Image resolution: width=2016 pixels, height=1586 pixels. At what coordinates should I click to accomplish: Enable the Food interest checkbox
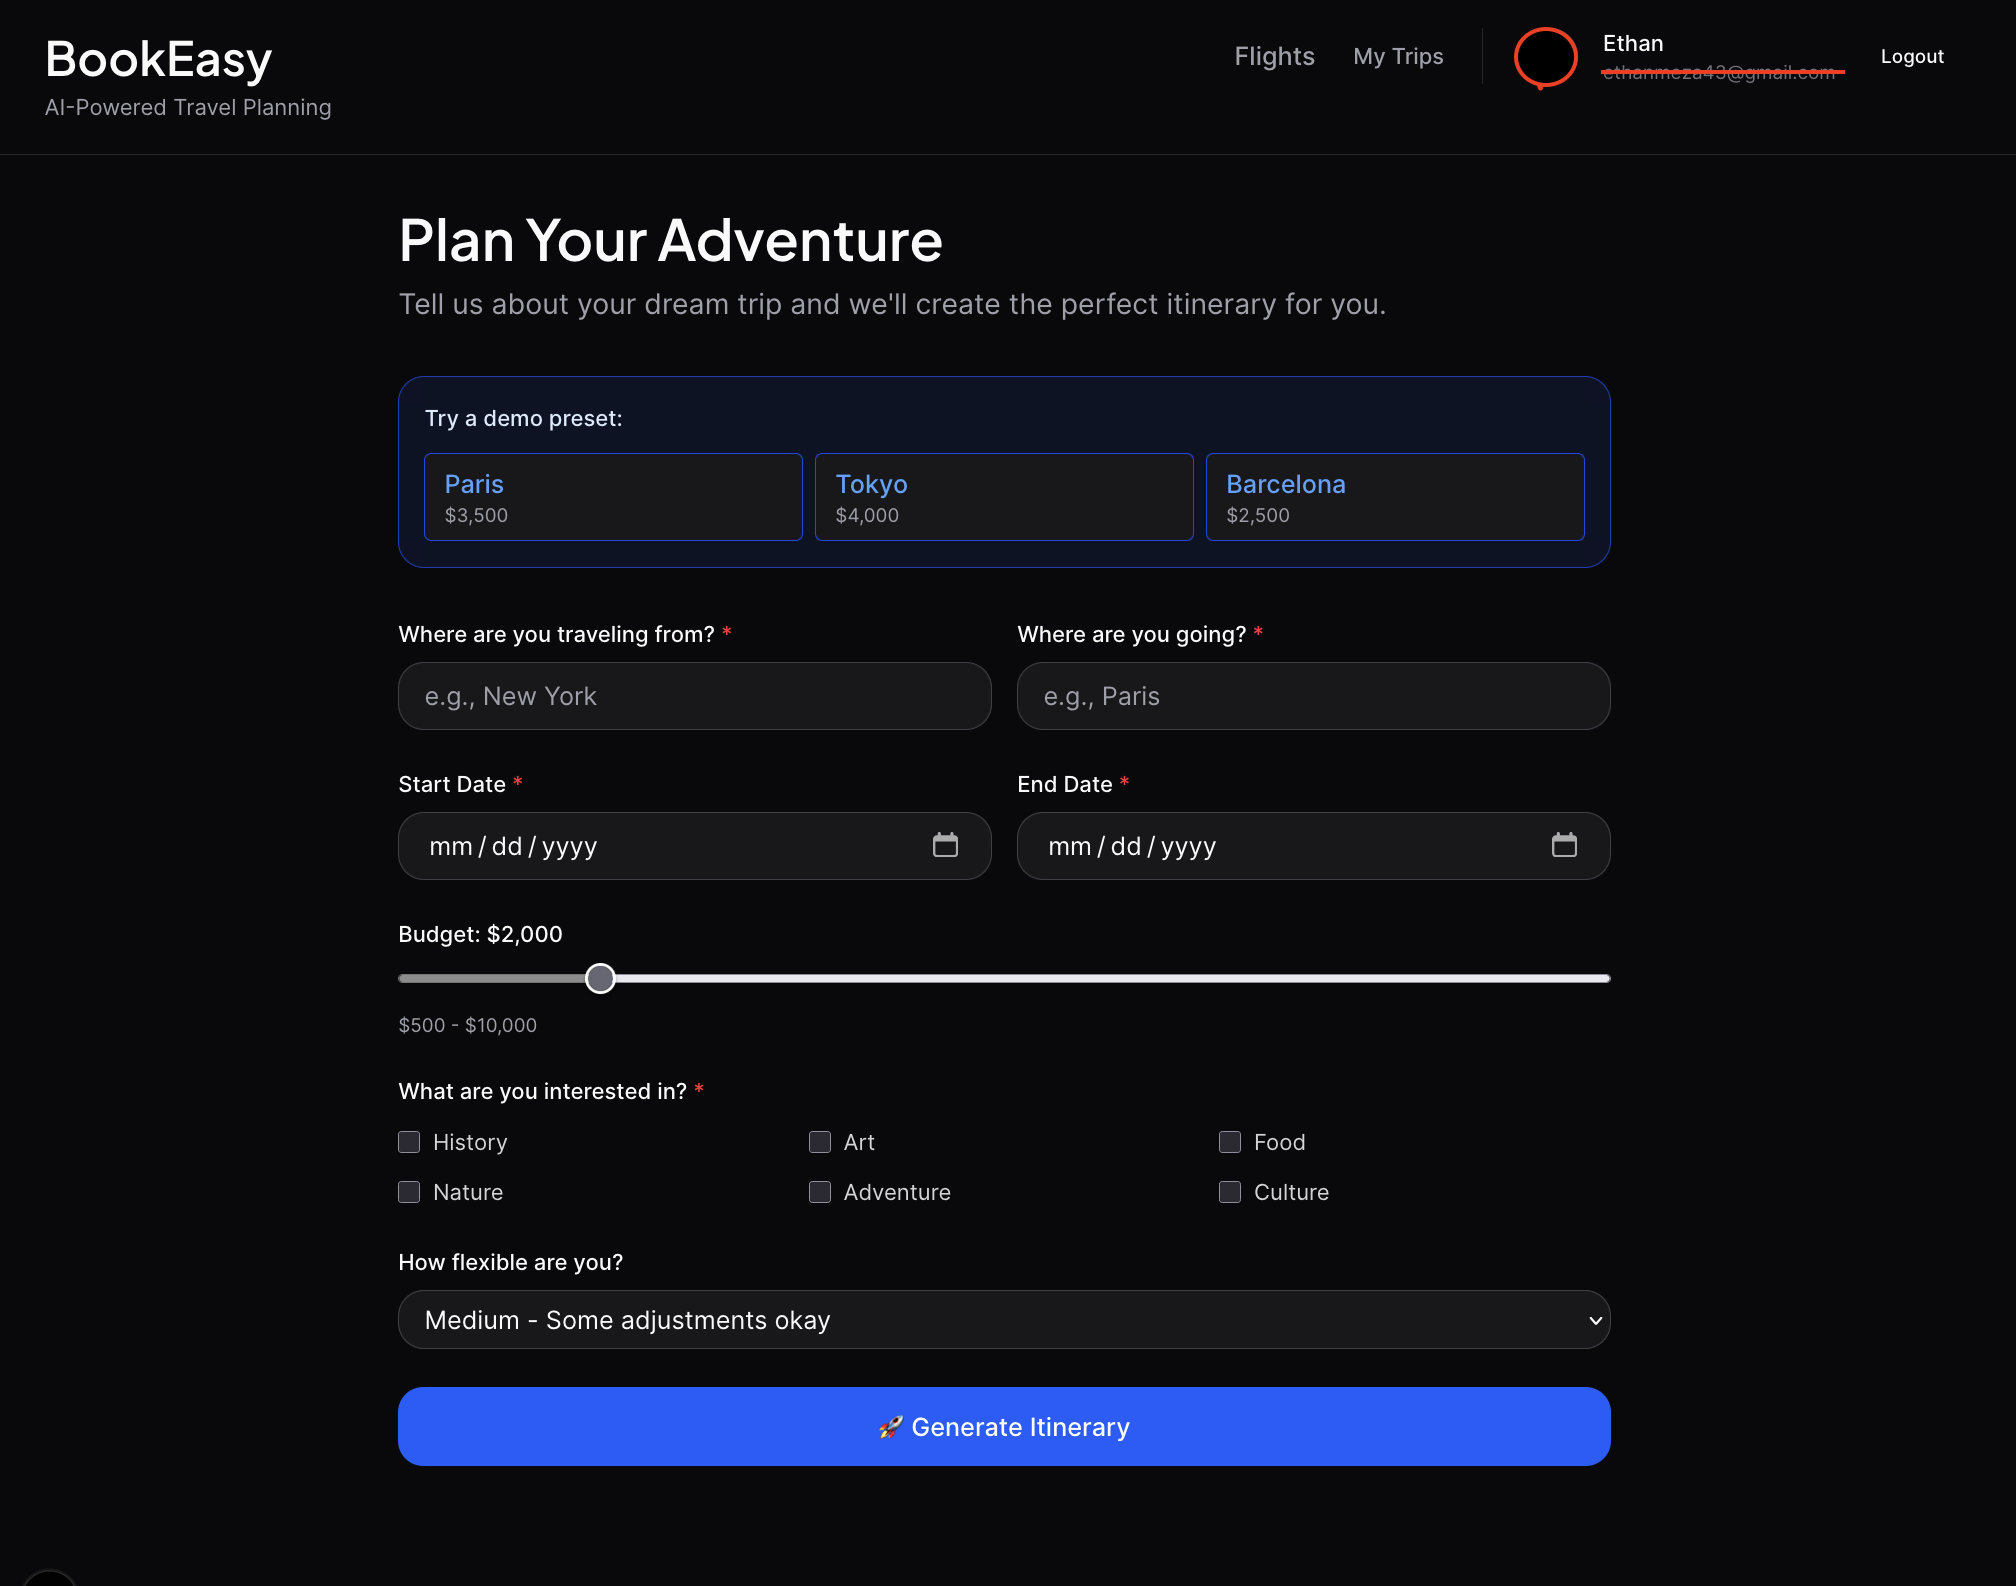point(1230,1142)
